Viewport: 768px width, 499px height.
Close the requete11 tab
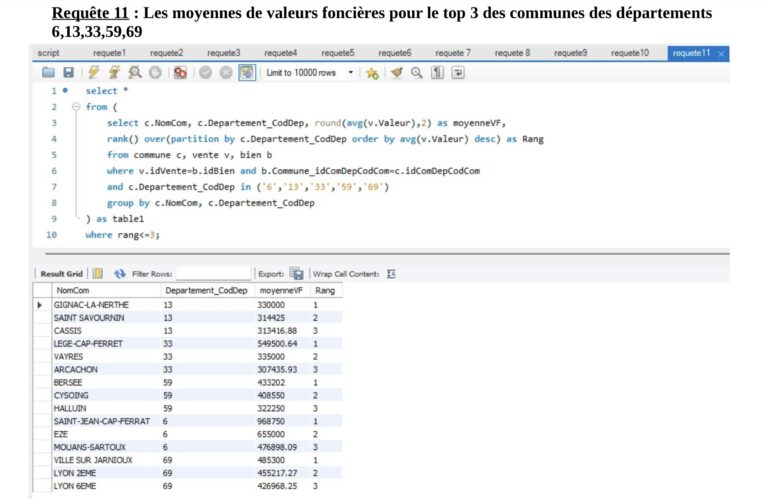pyautogui.click(x=721, y=53)
